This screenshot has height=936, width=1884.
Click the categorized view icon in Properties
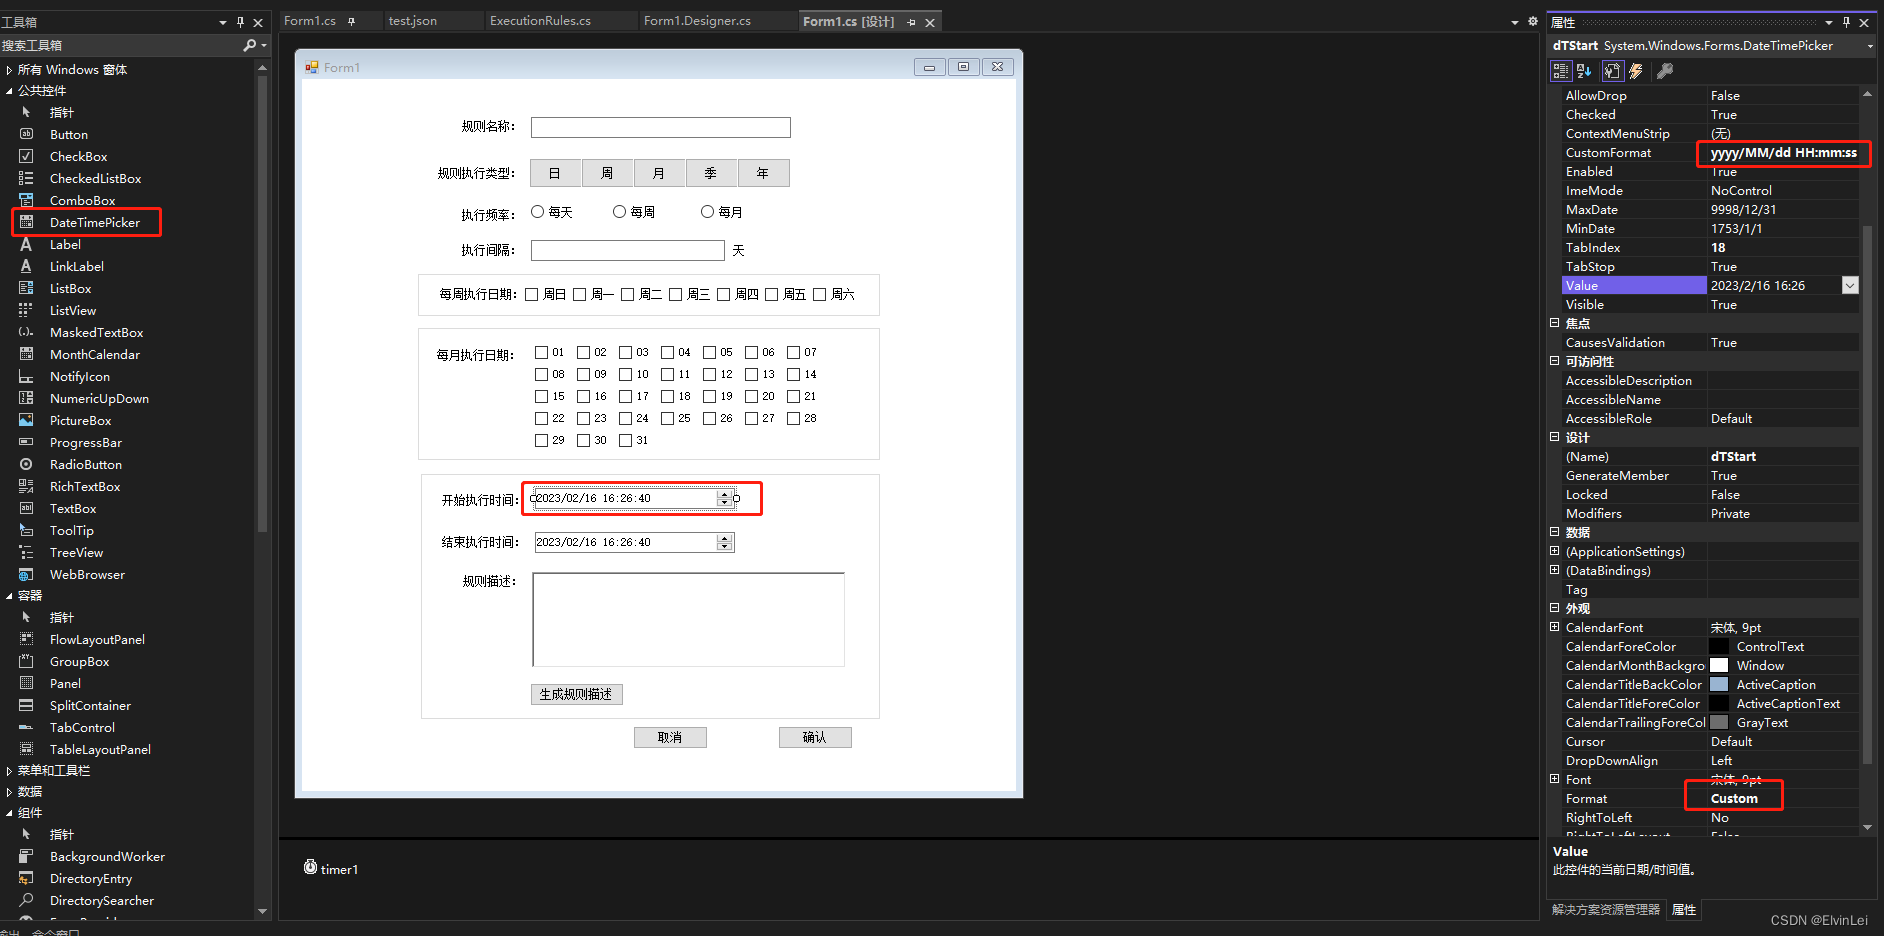point(1560,70)
